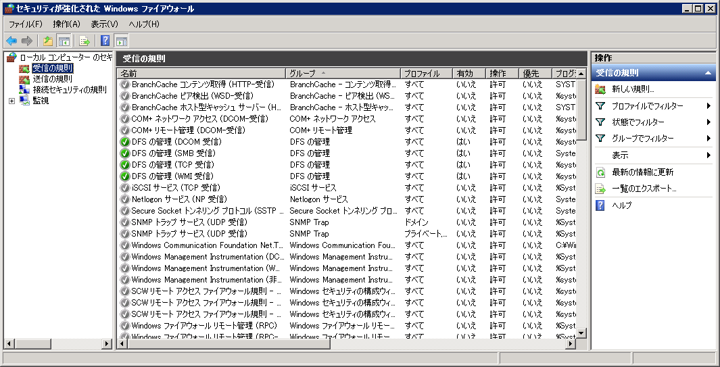Open the 操作(A) menu

coord(67,24)
